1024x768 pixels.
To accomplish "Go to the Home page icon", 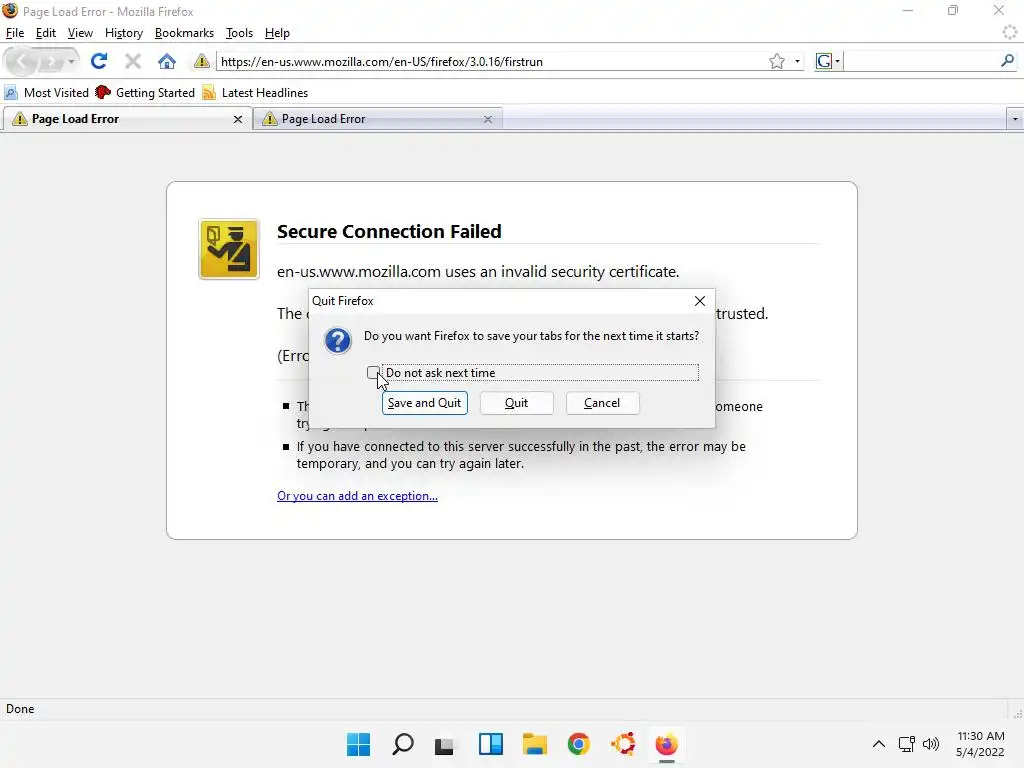I will (x=167, y=61).
